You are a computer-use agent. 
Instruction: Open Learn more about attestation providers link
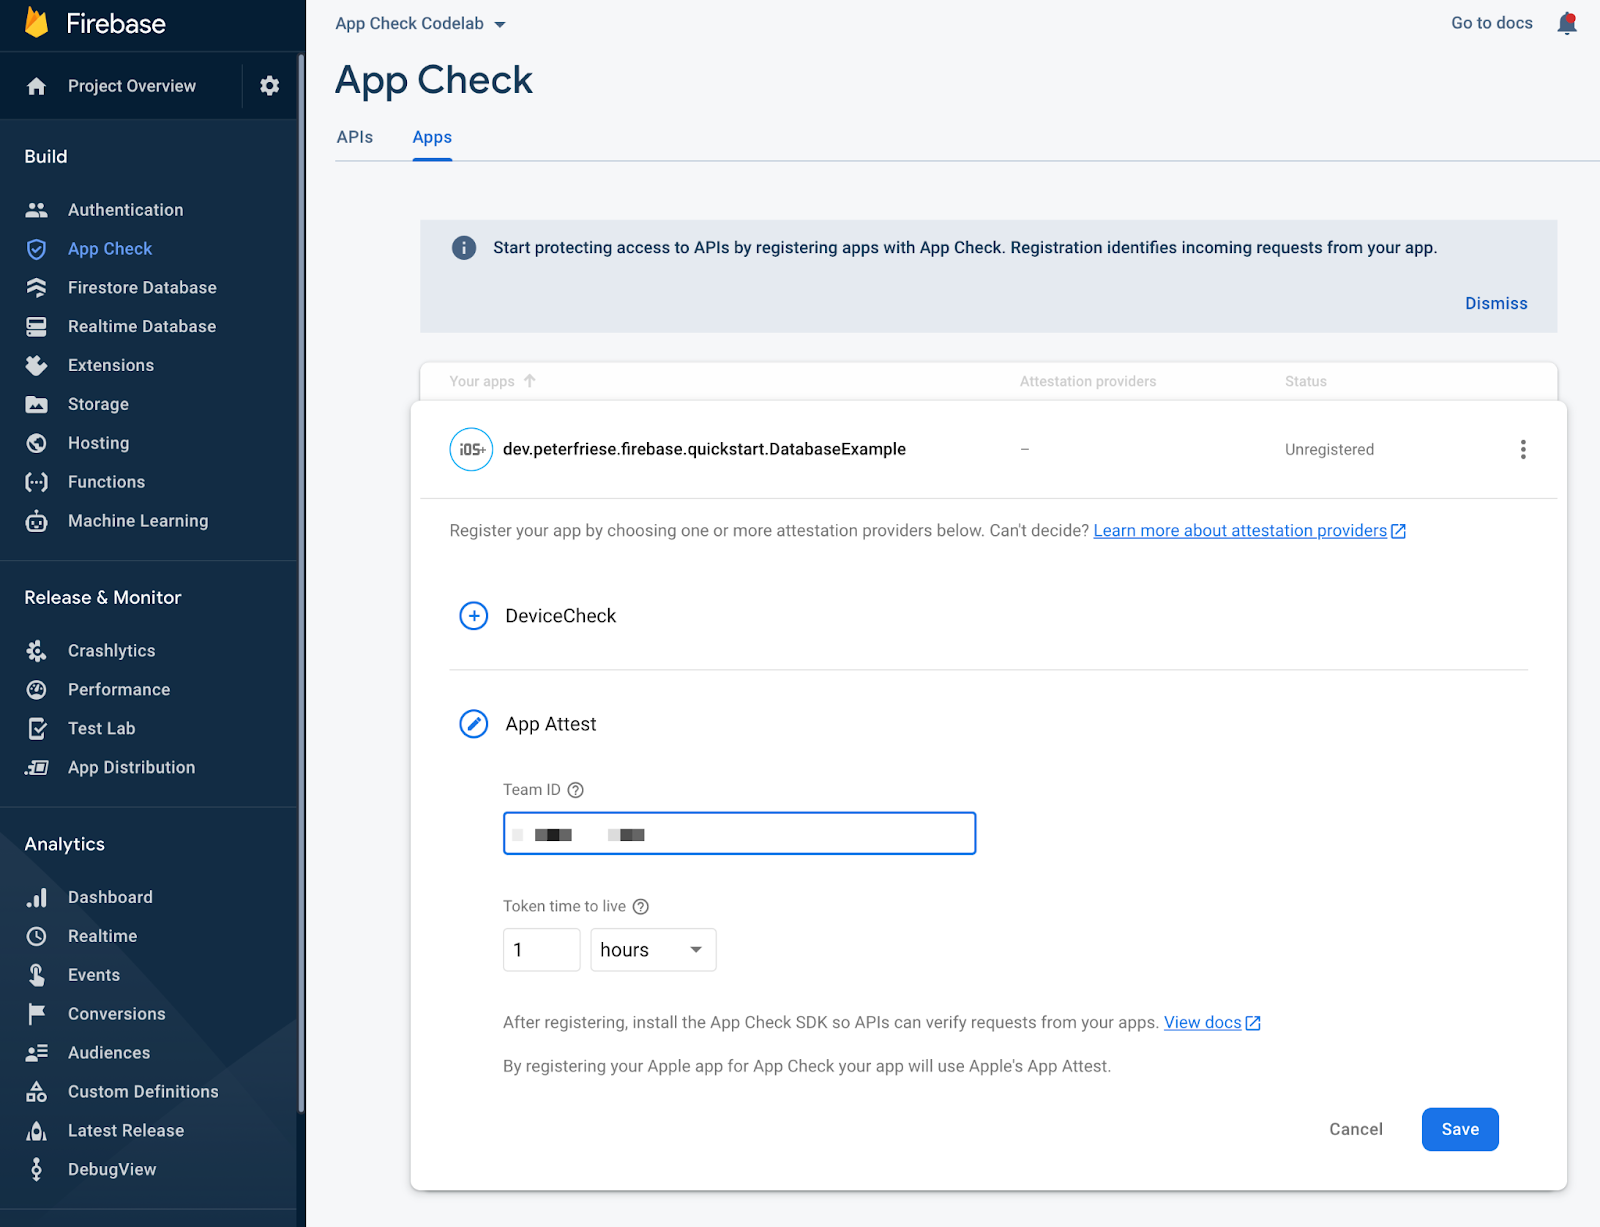tap(1240, 531)
